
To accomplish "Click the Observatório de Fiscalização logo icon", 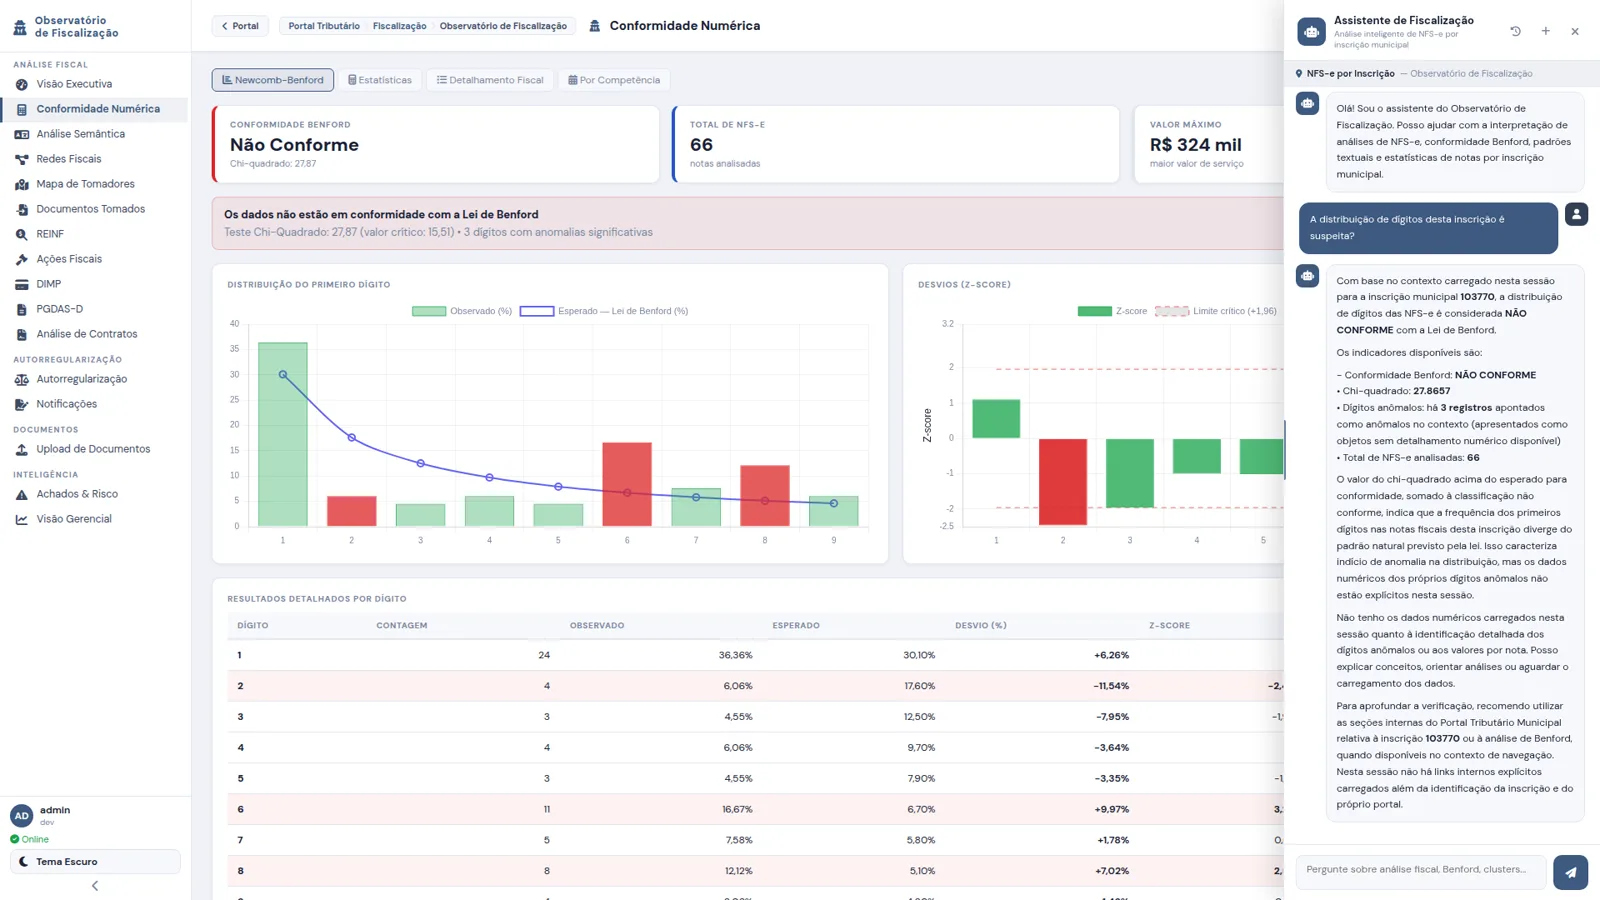I will [x=20, y=27].
